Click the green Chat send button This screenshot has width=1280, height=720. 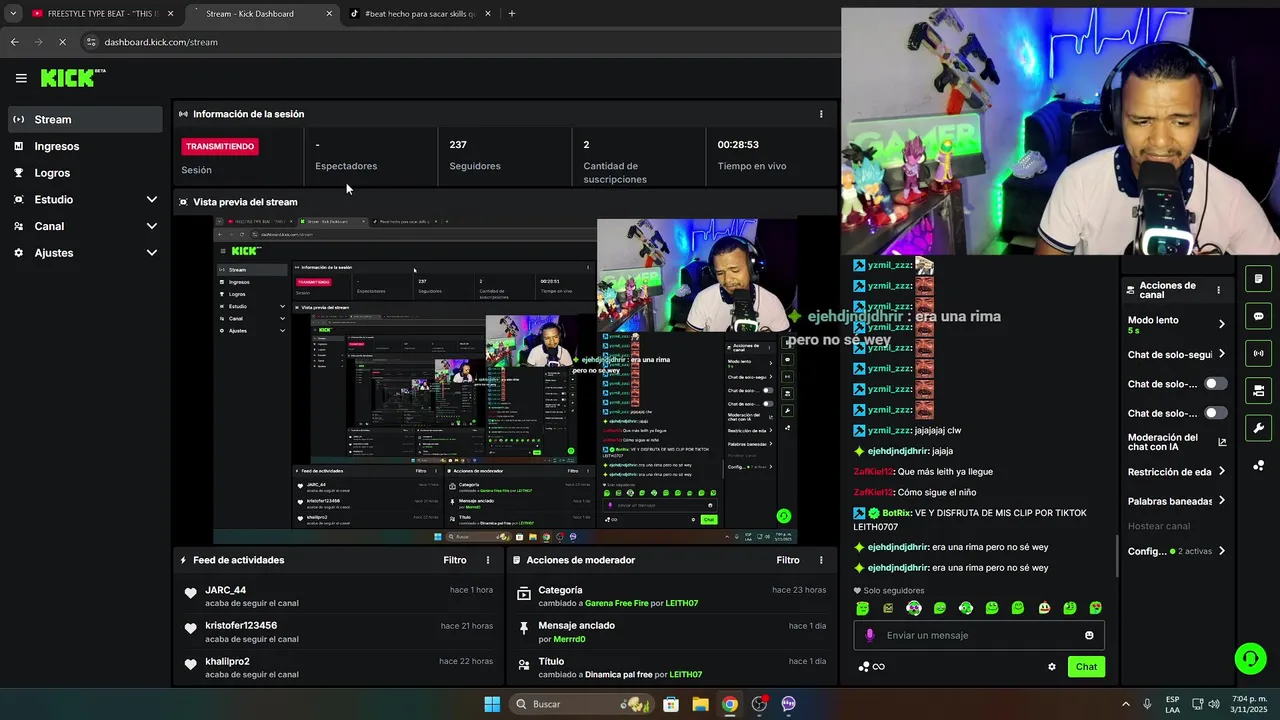tap(1086, 667)
